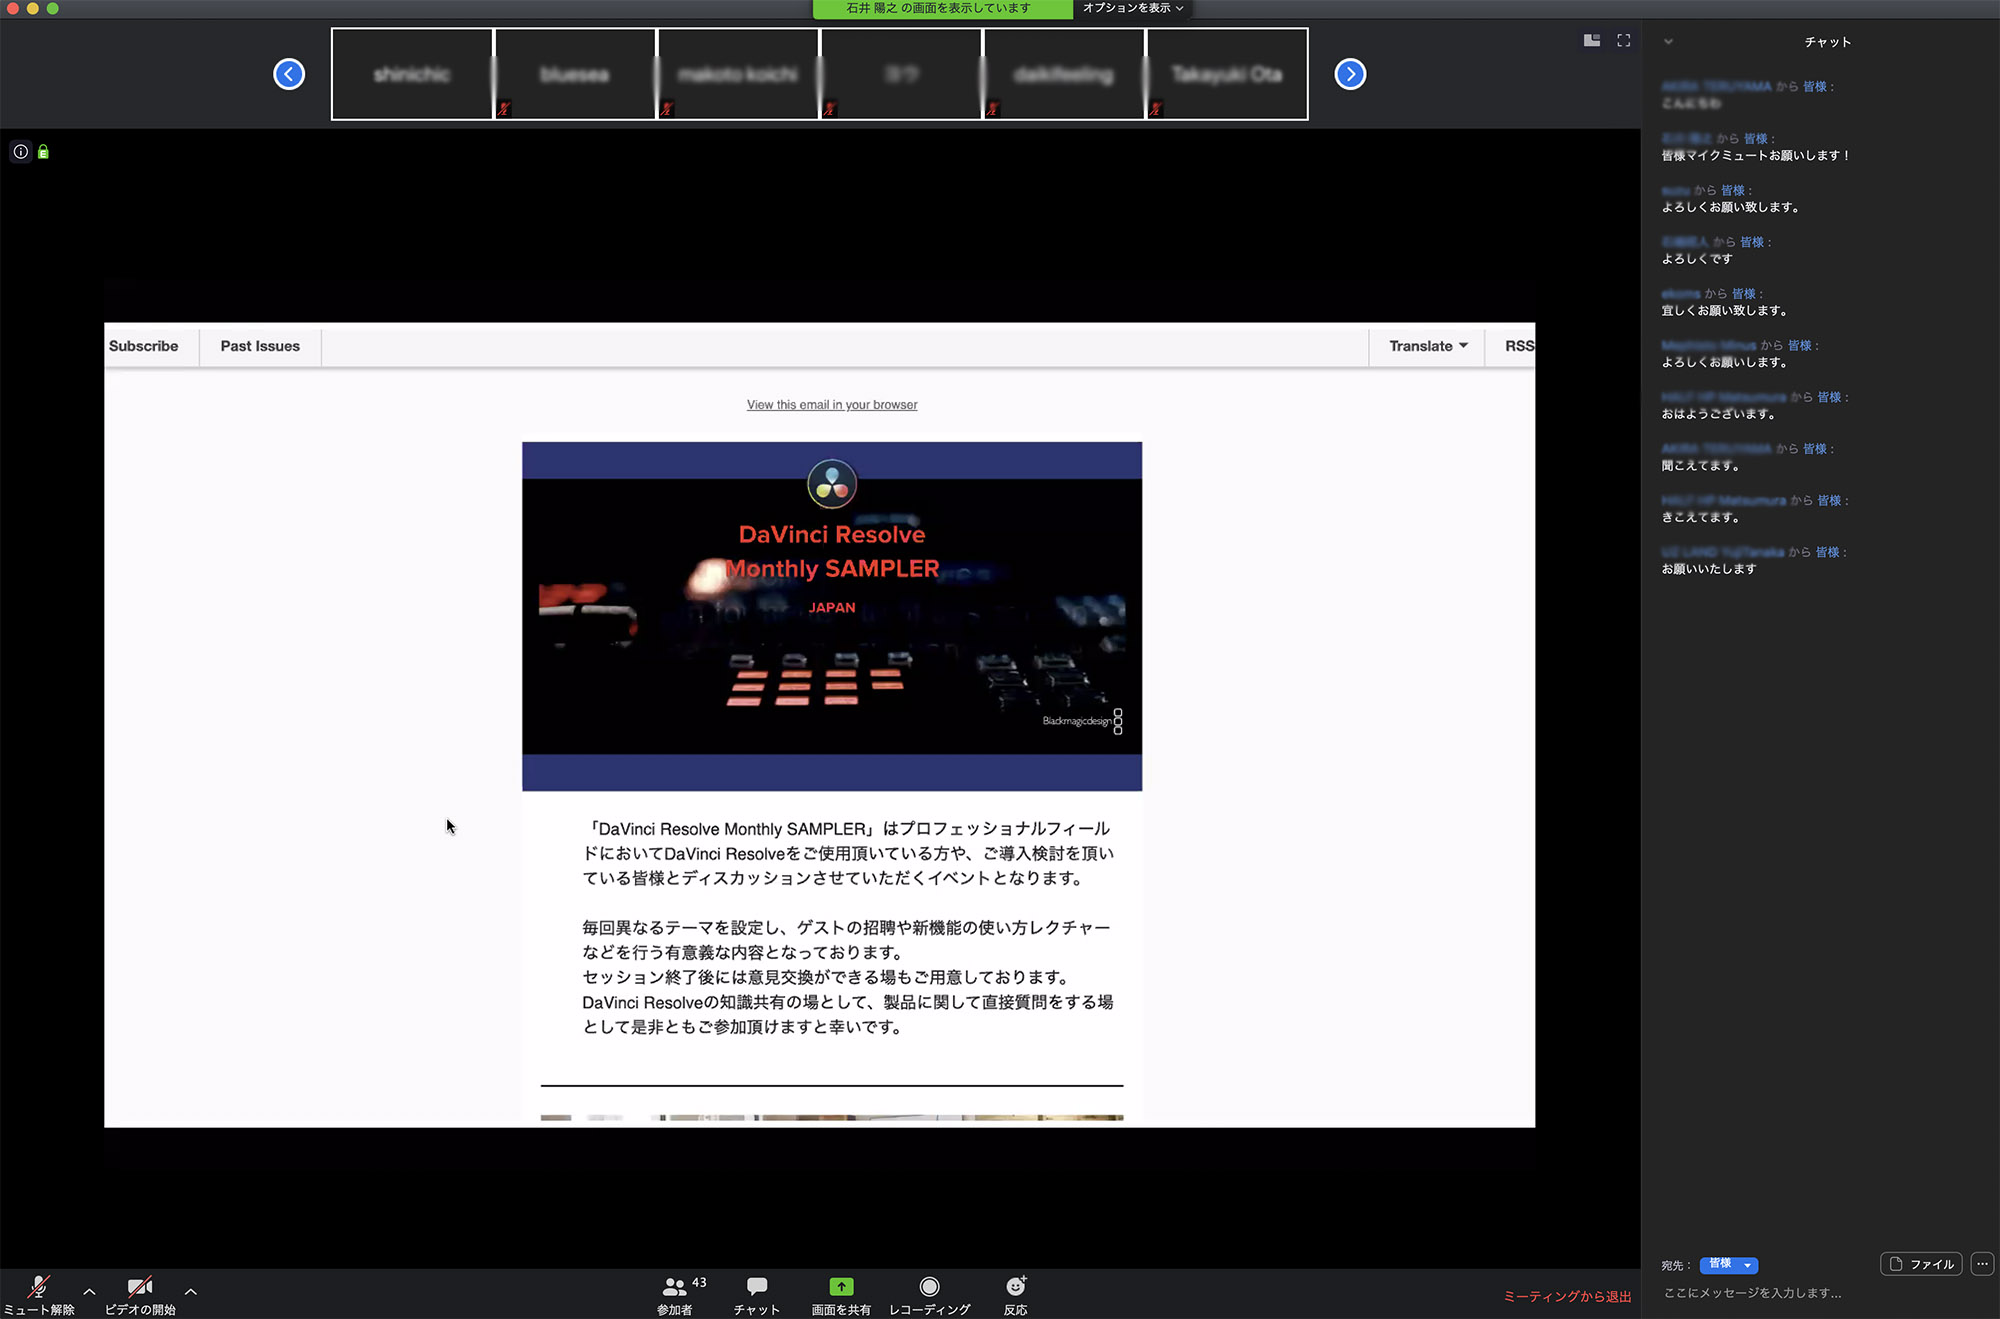Screen dimensions: 2000x1319
Task: Select Takayuki Ota participant thumbnail
Action: coord(1227,74)
